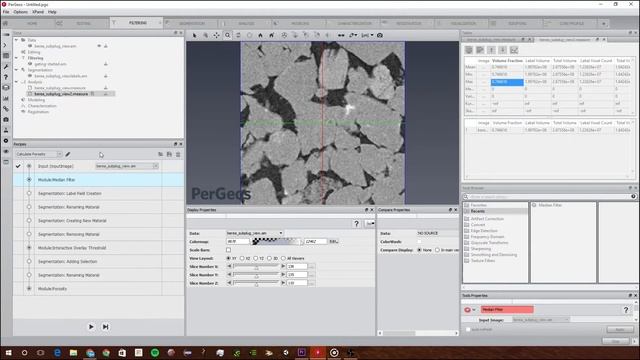Click the question mark icon in left sidebar
The width and height of the screenshot is (640, 360).
coord(6,77)
